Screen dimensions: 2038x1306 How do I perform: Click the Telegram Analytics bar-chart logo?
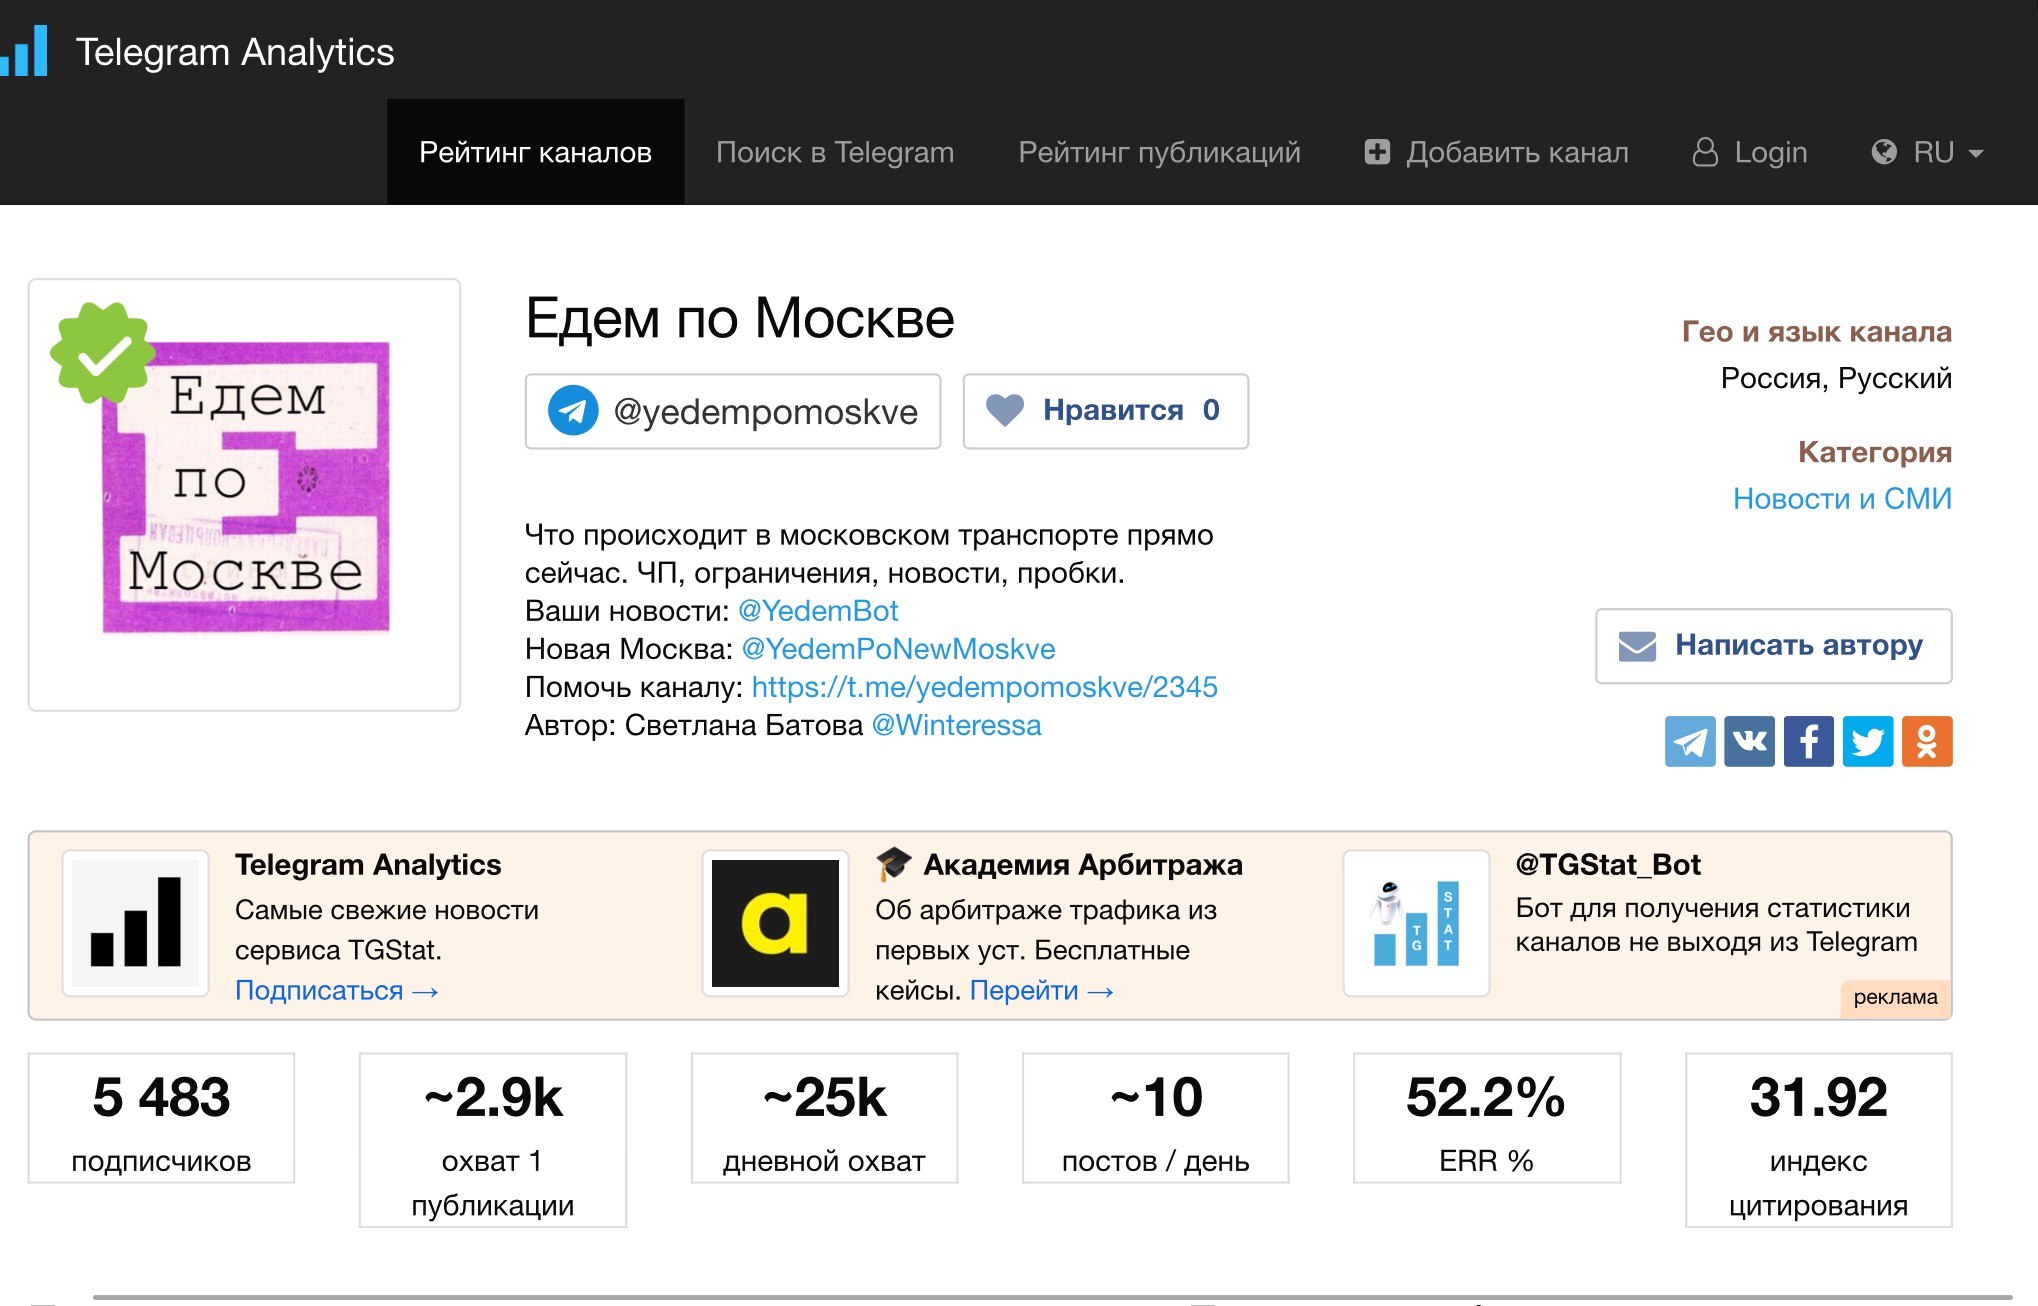coord(24,50)
